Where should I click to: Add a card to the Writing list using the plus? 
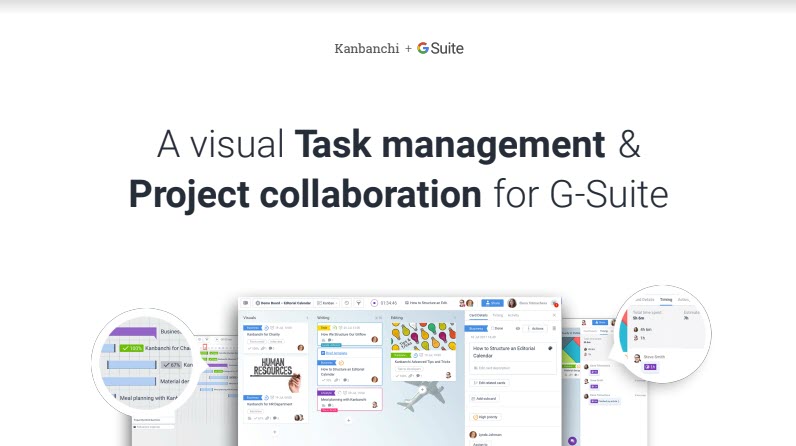pyautogui.click(x=349, y=421)
